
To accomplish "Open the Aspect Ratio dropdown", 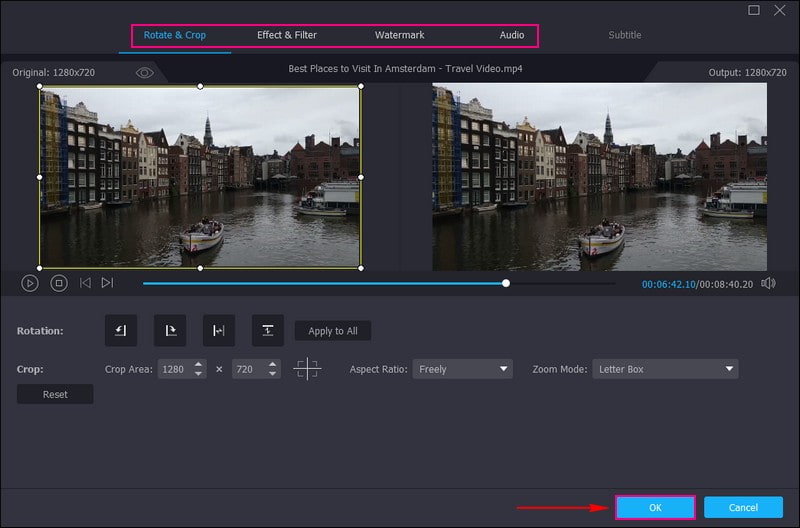I will pyautogui.click(x=462, y=369).
